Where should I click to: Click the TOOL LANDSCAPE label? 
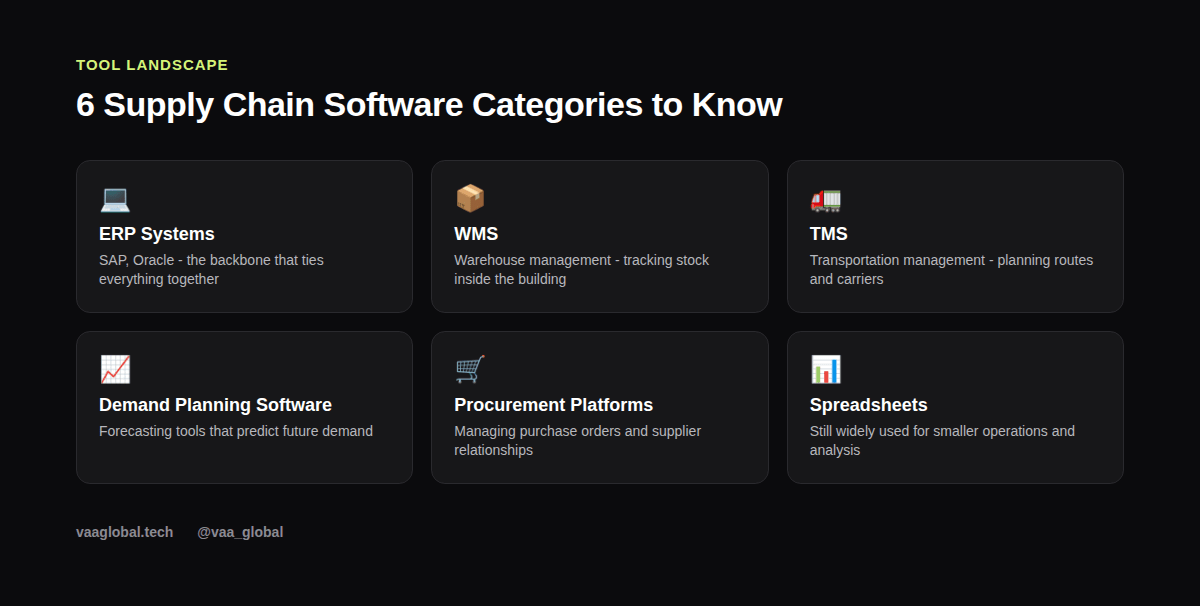pos(152,65)
